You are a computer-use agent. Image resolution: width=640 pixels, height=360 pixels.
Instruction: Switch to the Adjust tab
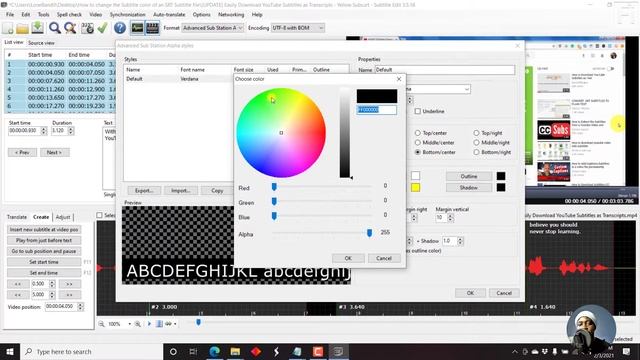click(x=63, y=217)
